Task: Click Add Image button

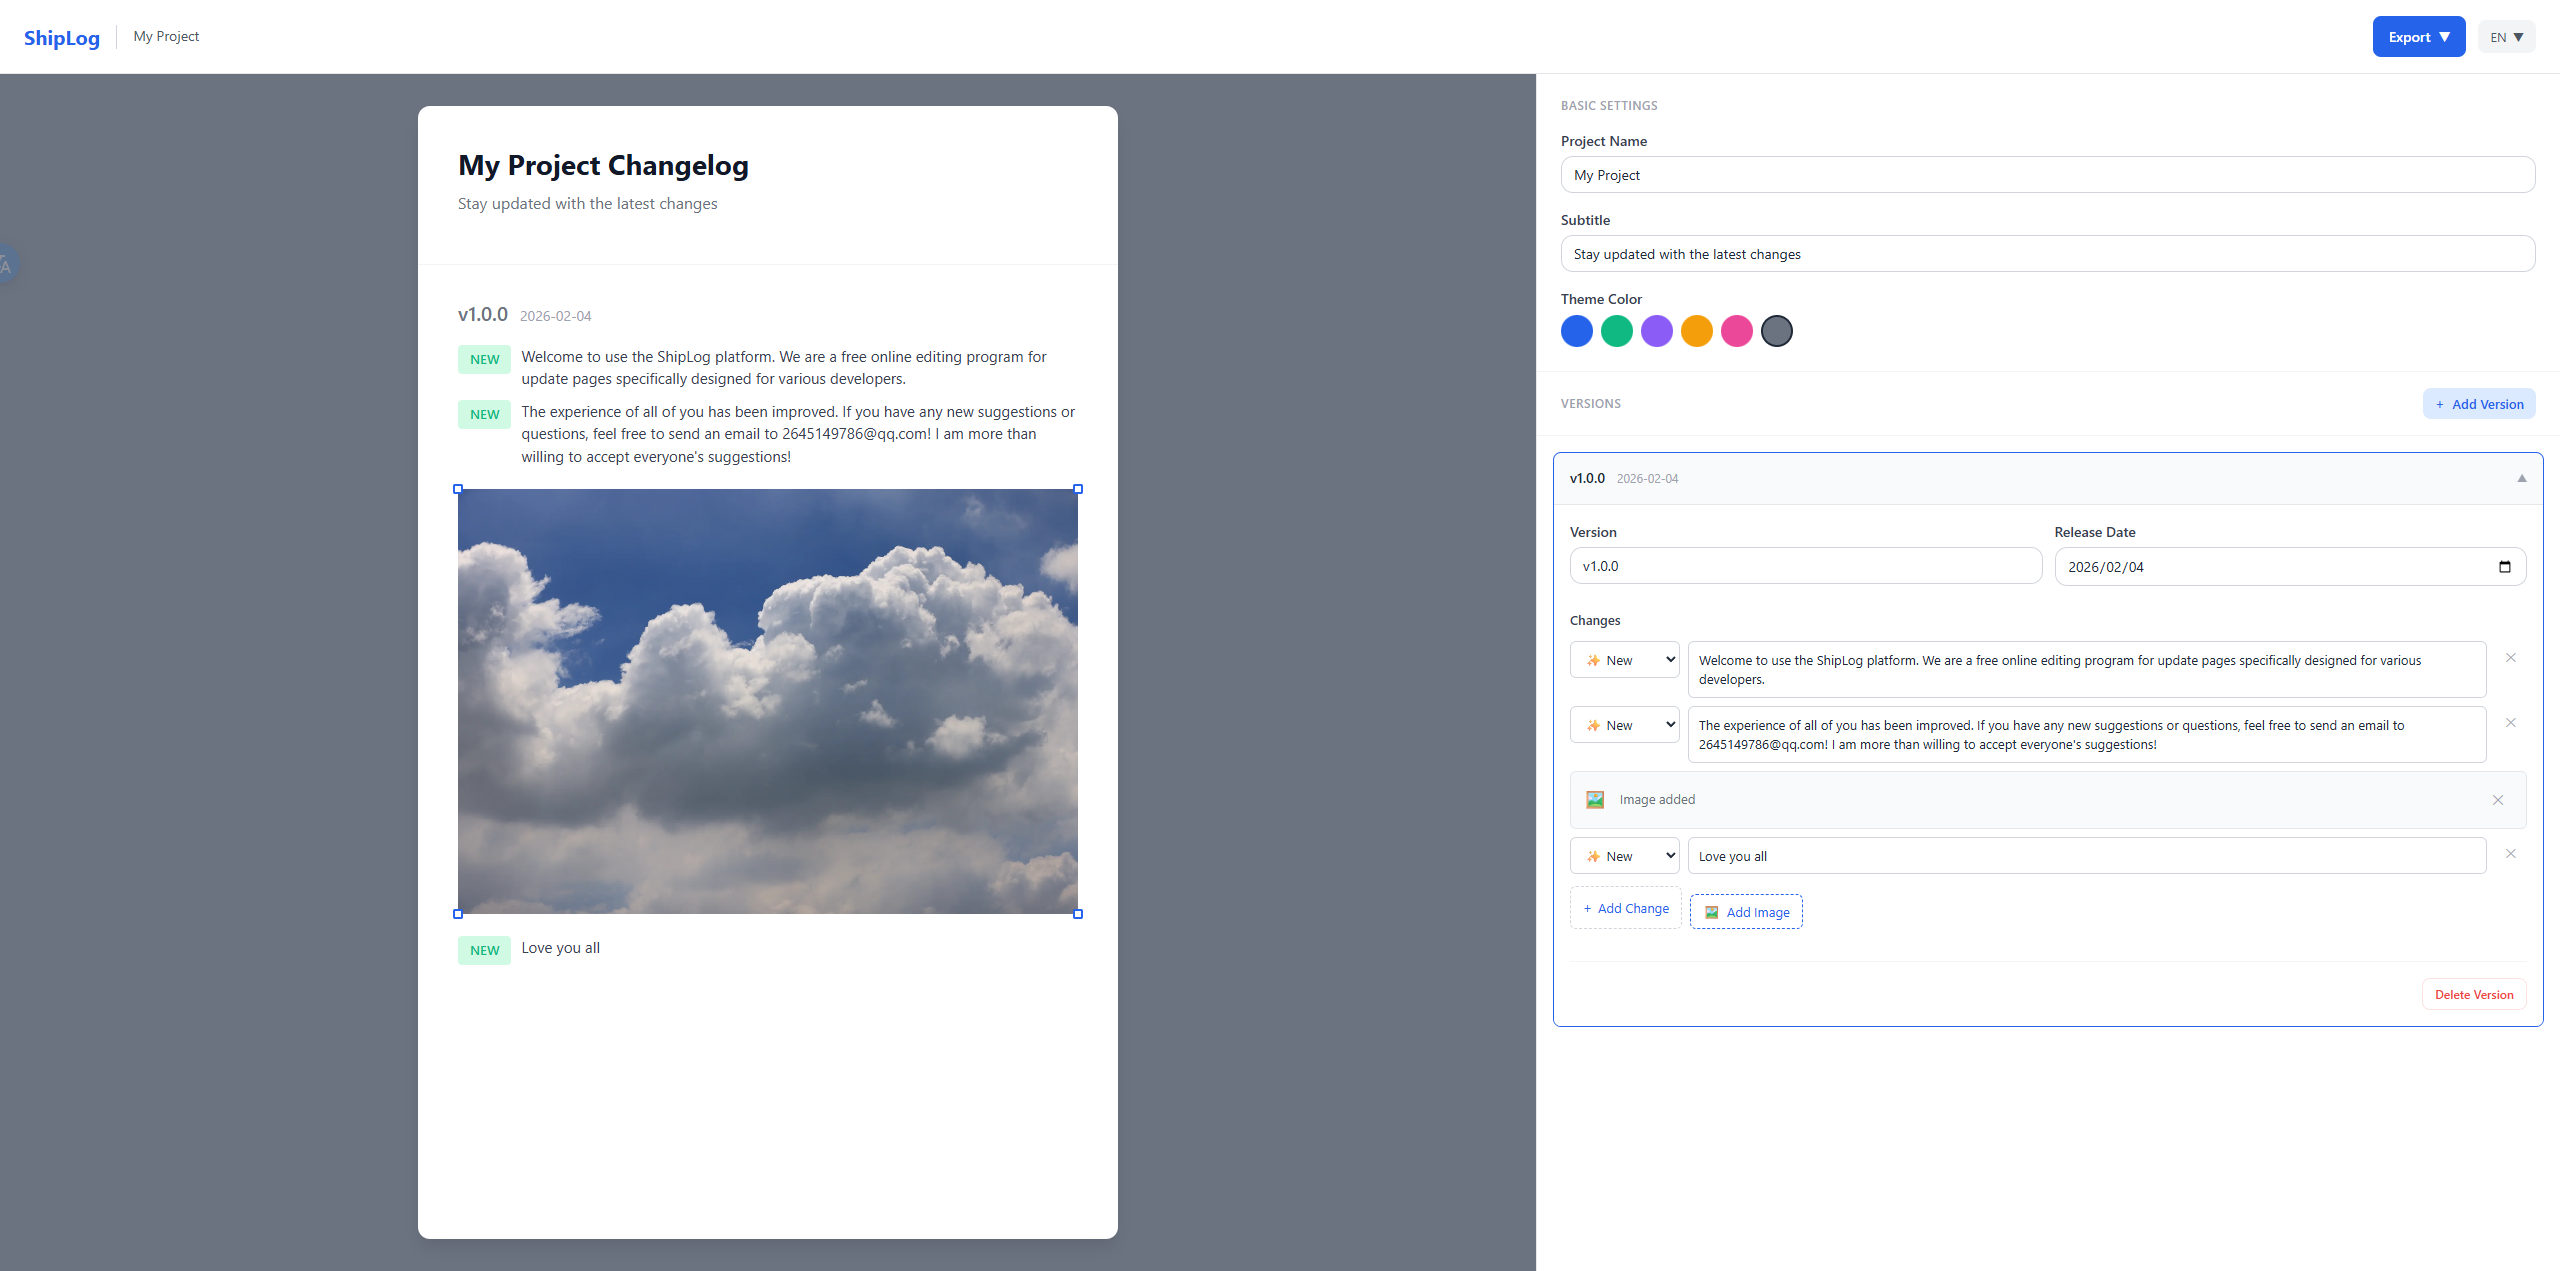Action: pyautogui.click(x=1746, y=912)
